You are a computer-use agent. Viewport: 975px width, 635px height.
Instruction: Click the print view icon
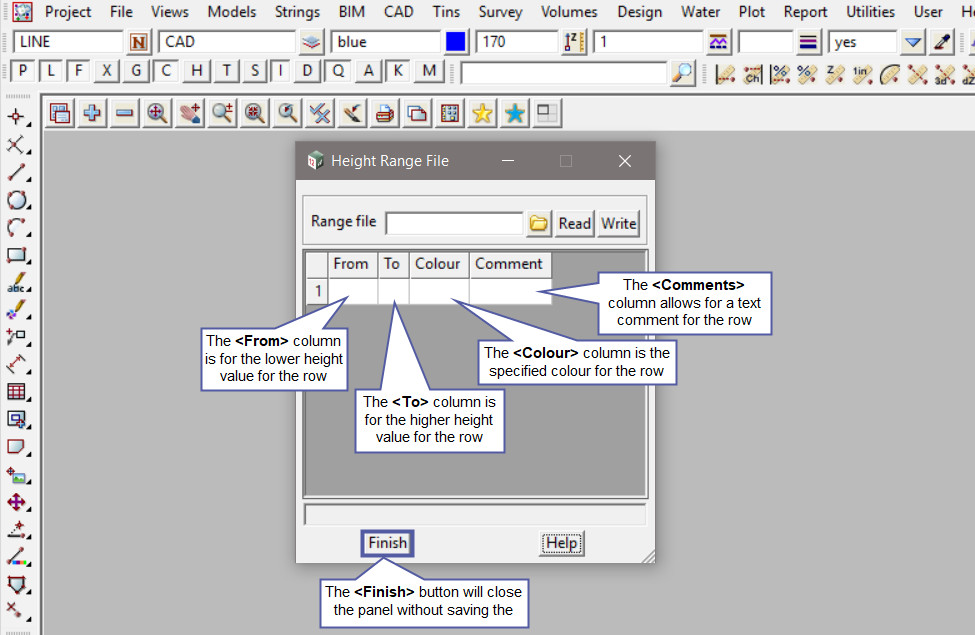coord(385,113)
